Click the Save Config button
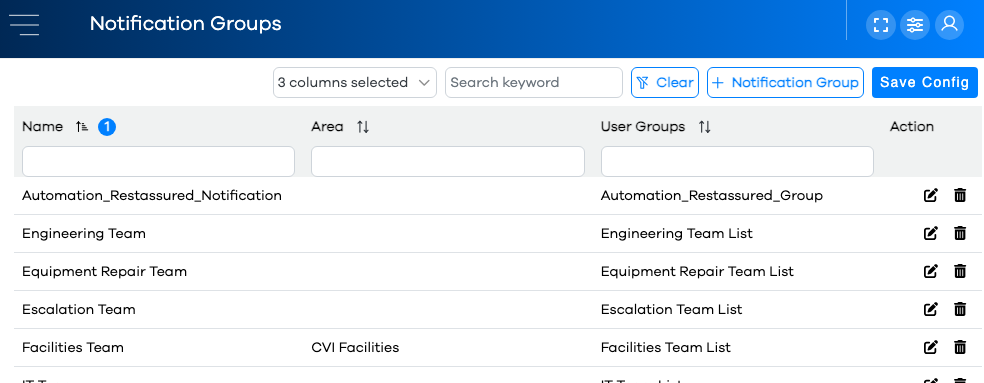 (924, 82)
